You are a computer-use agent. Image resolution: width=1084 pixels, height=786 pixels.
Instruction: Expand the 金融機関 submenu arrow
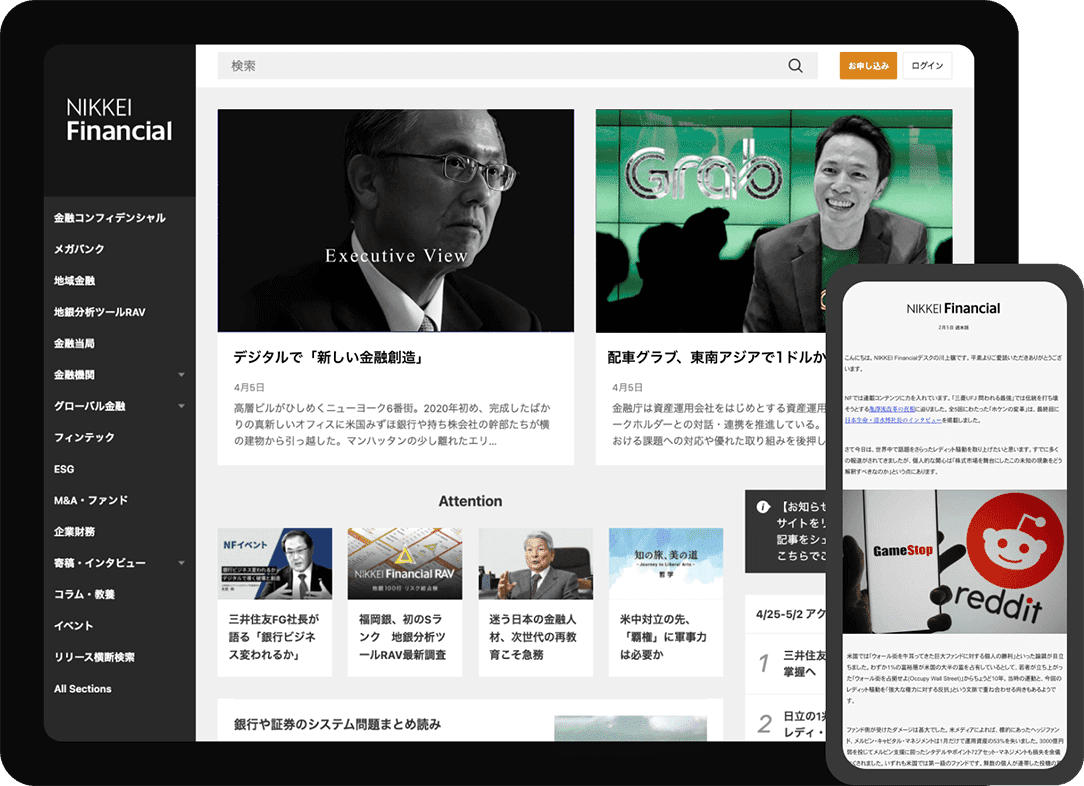pyautogui.click(x=181, y=375)
